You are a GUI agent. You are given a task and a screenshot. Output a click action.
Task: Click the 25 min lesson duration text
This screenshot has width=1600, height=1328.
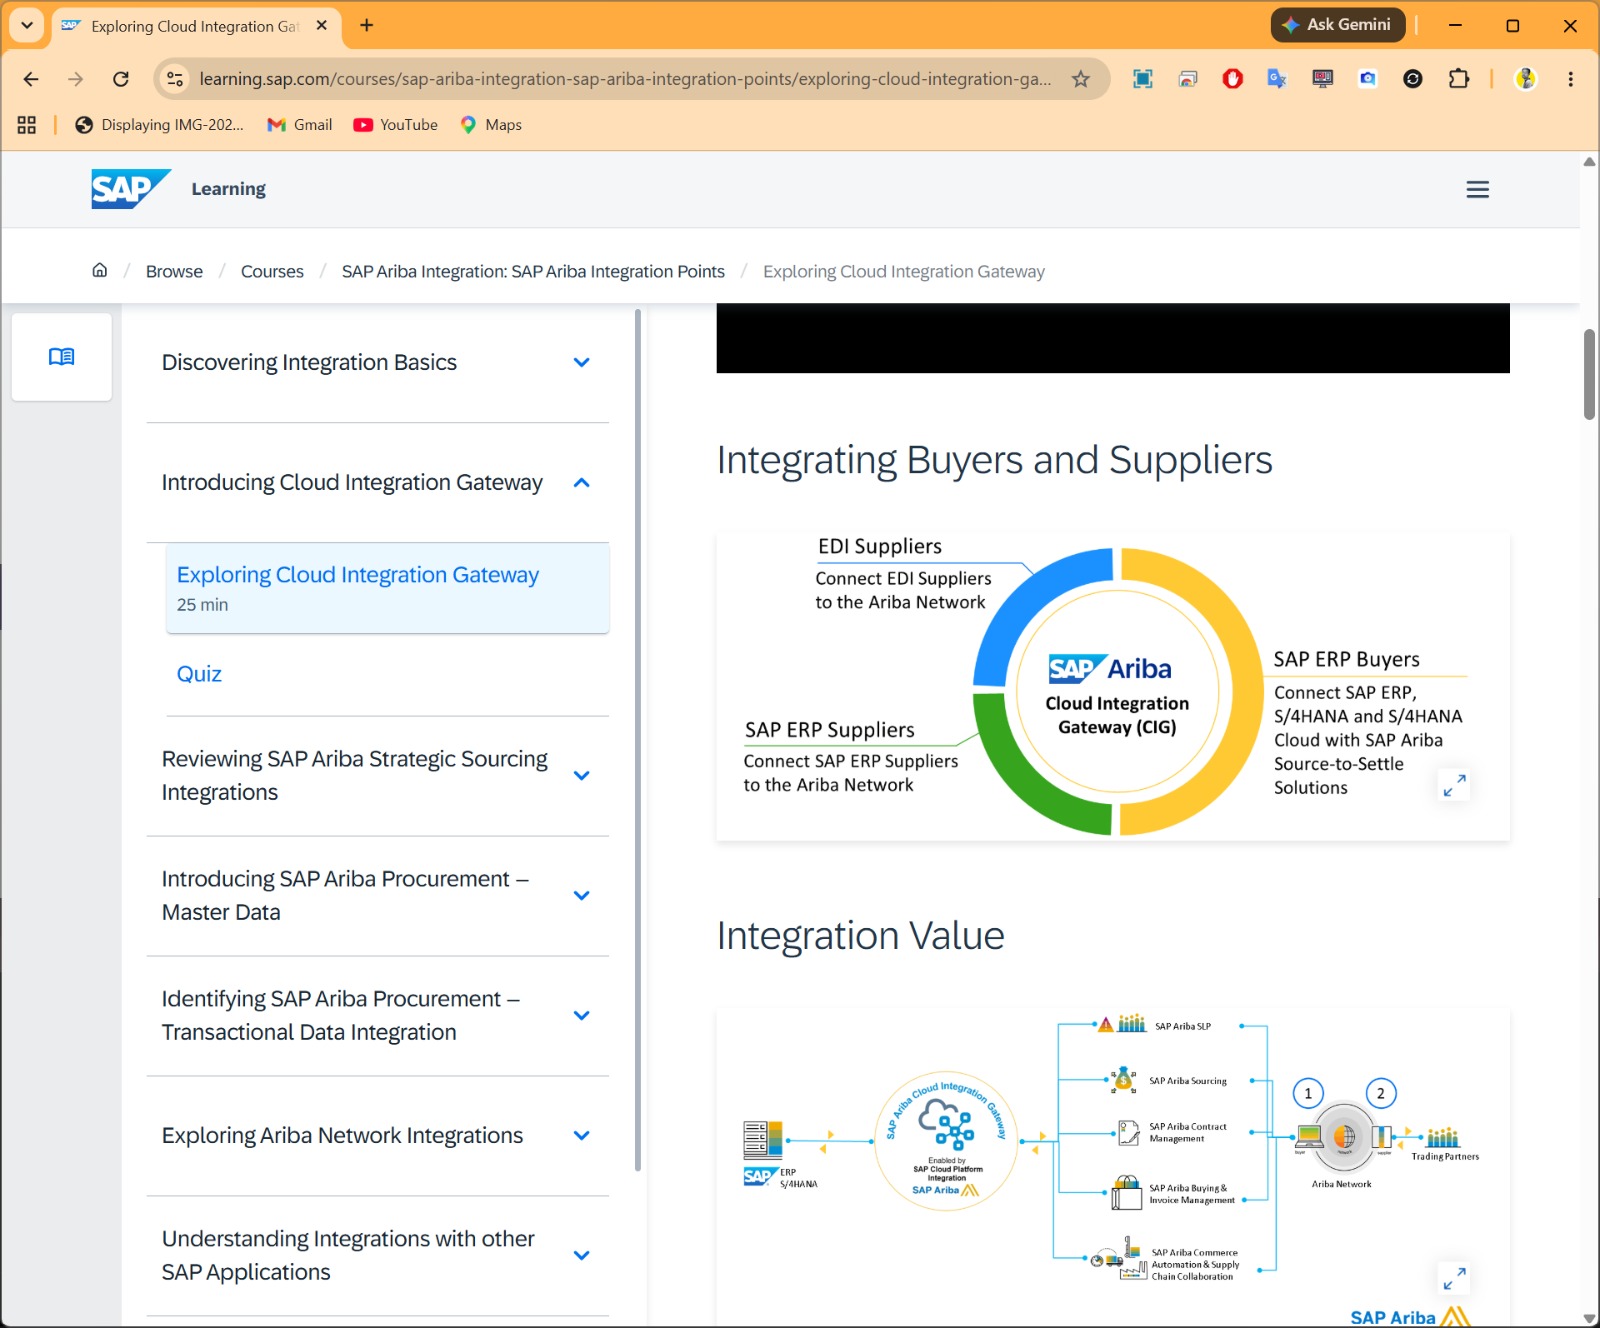click(202, 605)
